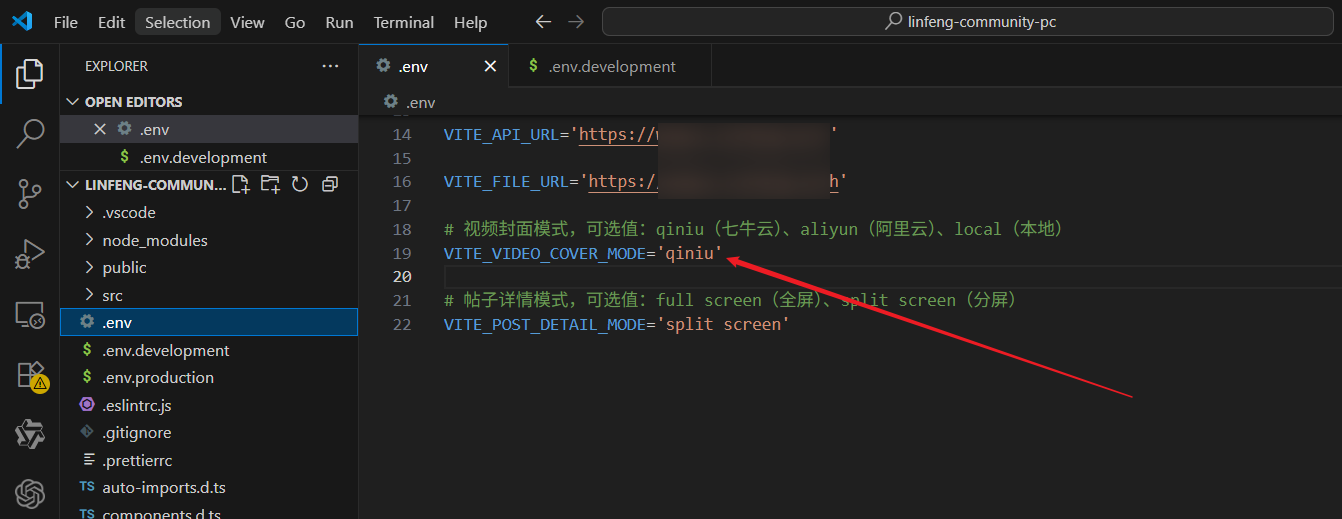The image size is (1342, 519).
Task: Click the VITE_API_URL line of code
Action: [640, 134]
